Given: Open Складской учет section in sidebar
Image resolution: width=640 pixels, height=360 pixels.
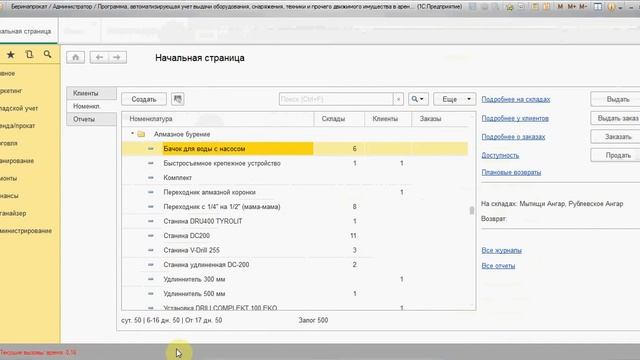Looking at the screenshot, I should coord(19,108).
